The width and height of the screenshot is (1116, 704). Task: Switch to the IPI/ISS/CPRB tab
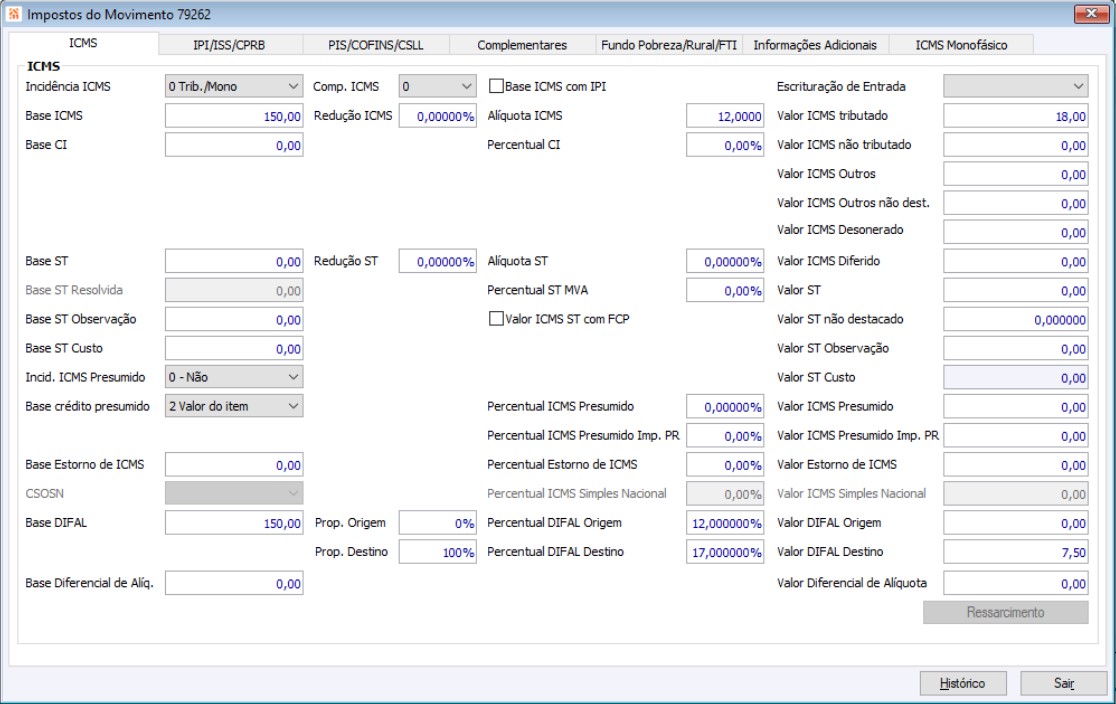click(229, 45)
